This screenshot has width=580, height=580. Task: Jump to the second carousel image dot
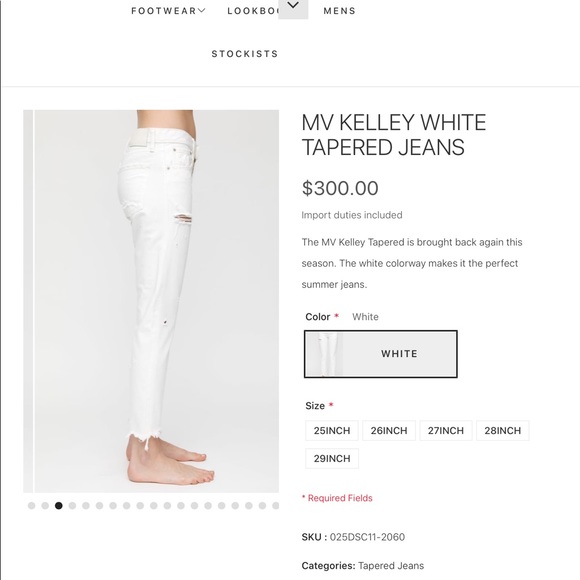(x=45, y=506)
